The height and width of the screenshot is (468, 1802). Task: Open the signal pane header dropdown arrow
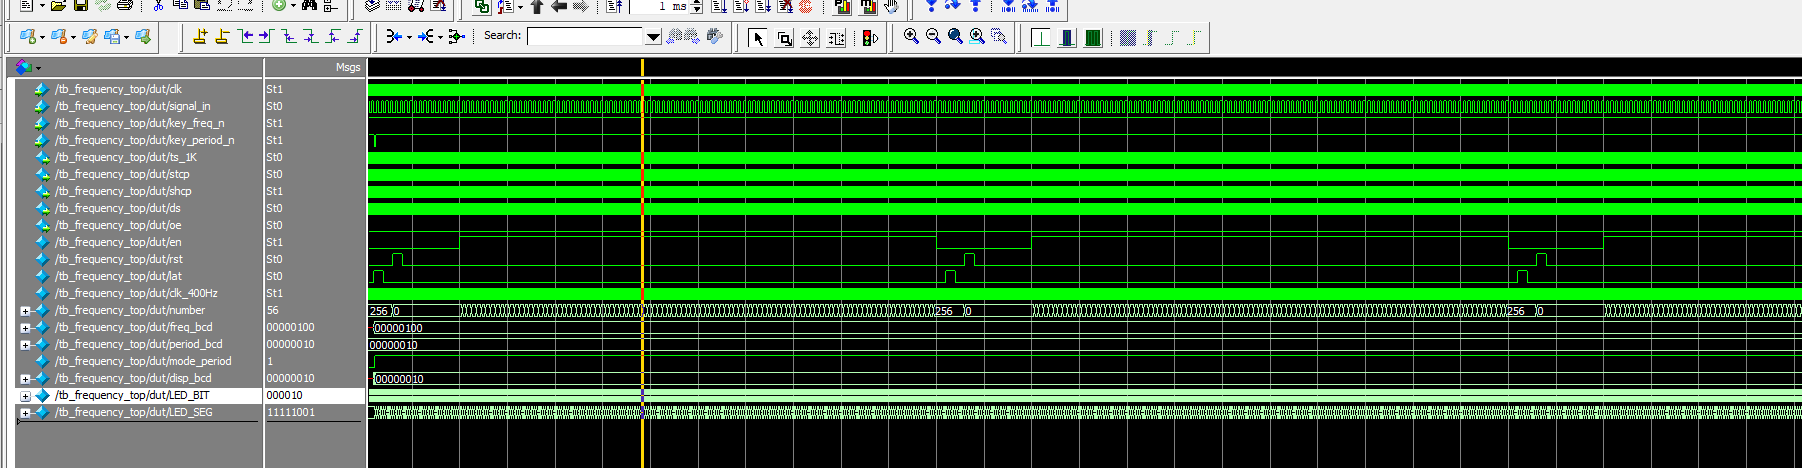tap(39, 68)
